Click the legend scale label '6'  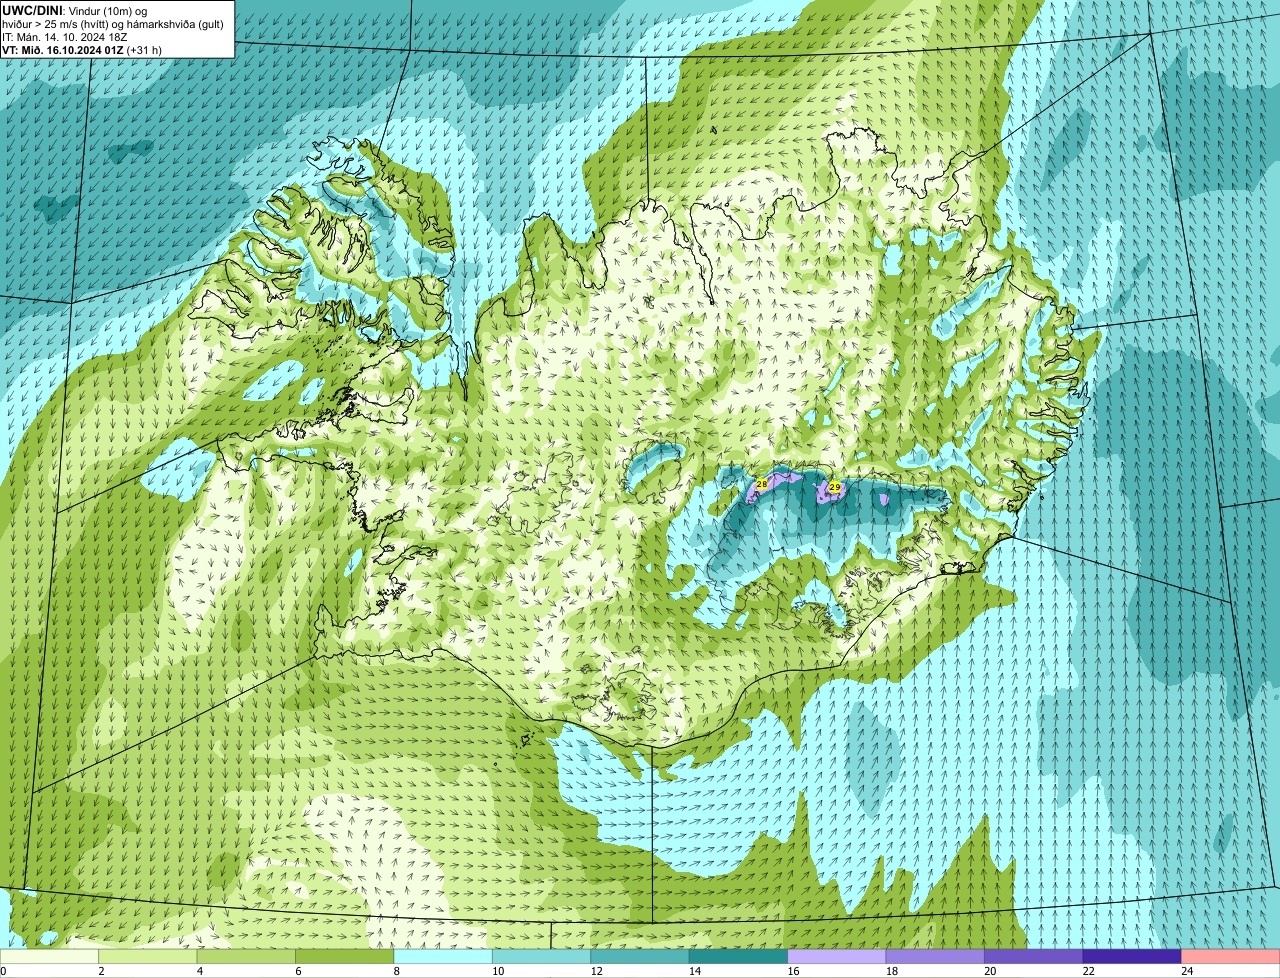[298, 971]
